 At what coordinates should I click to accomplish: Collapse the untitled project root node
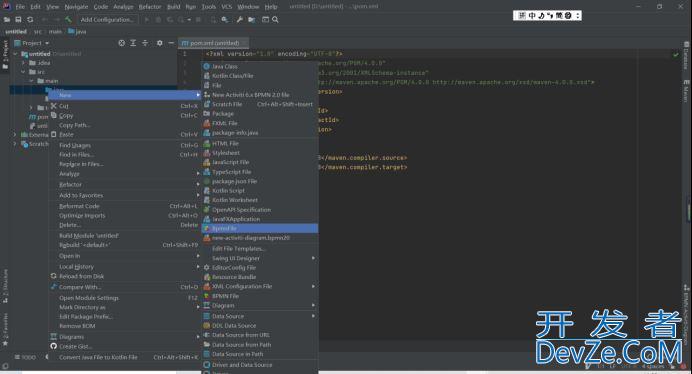pos(15,54)
